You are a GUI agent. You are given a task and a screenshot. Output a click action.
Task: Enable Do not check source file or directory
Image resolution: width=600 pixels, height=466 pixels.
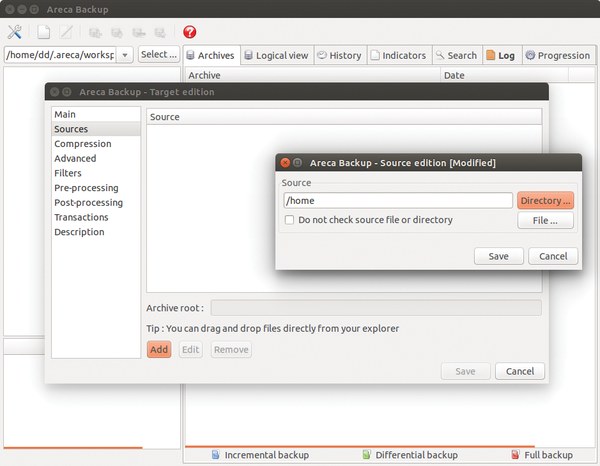tap(290, 220)
